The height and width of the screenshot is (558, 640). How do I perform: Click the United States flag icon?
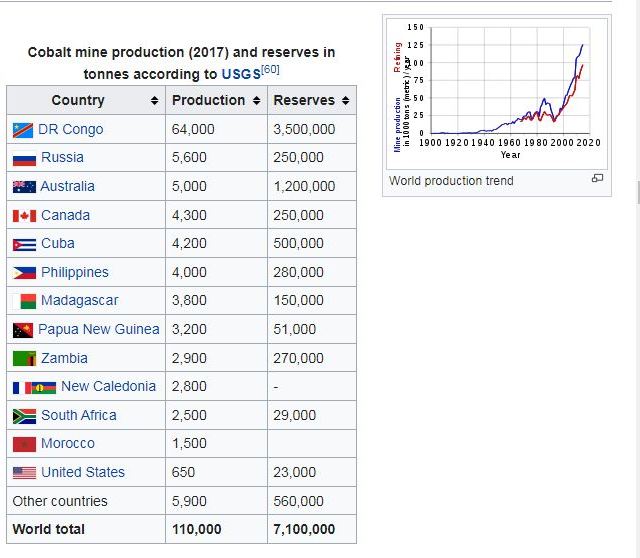24,473
